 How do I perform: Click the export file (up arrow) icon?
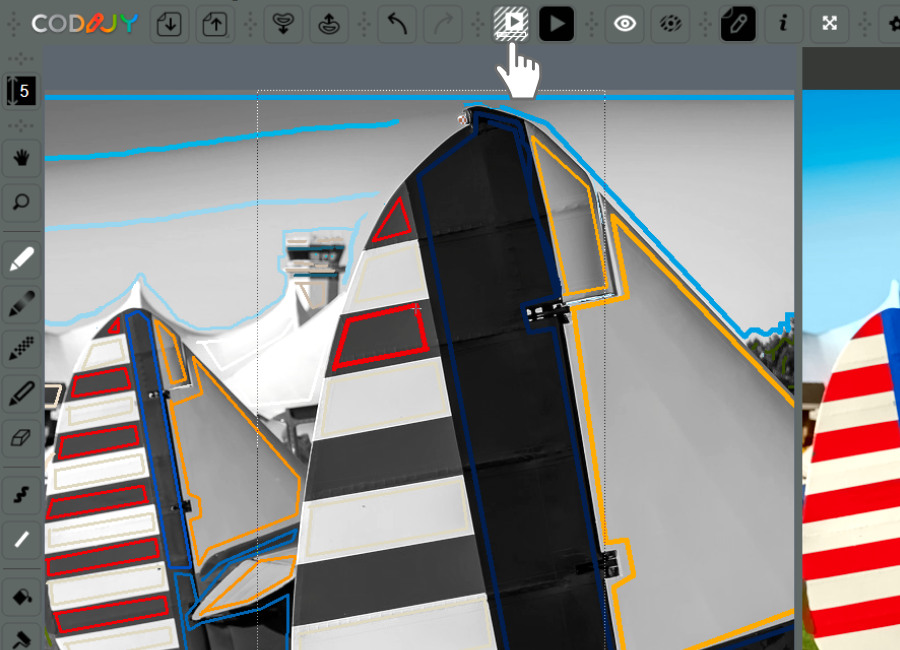pos(214,24)
